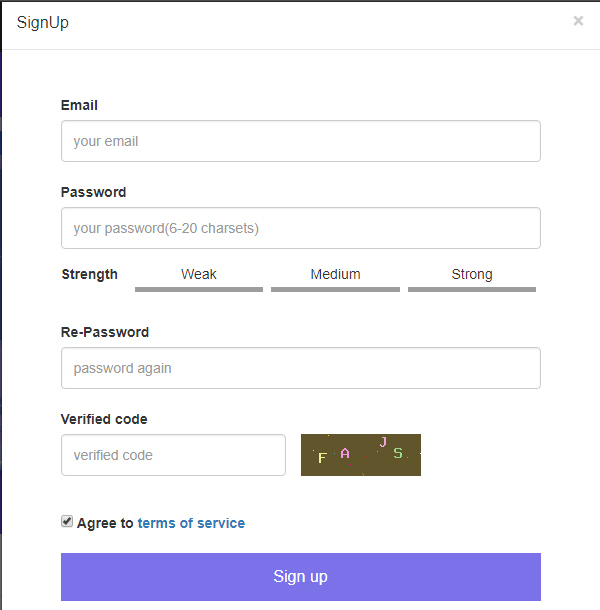
Task: Click the Strong strength label
Action: [472, 274]
